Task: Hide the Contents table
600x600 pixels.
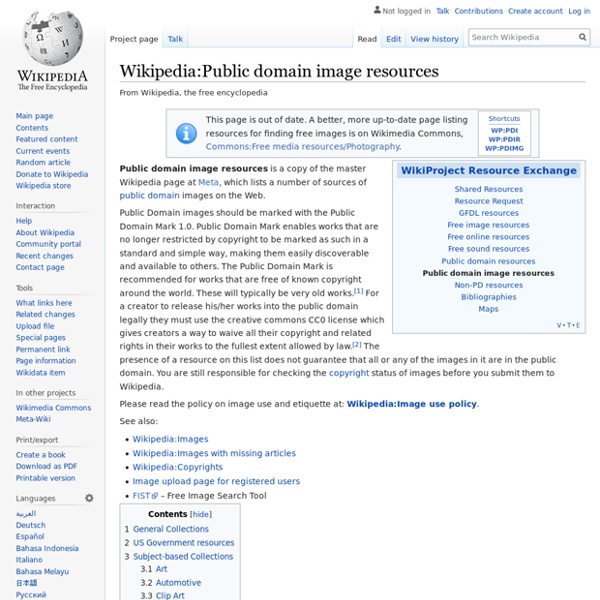Action: [x=201, y=514]
